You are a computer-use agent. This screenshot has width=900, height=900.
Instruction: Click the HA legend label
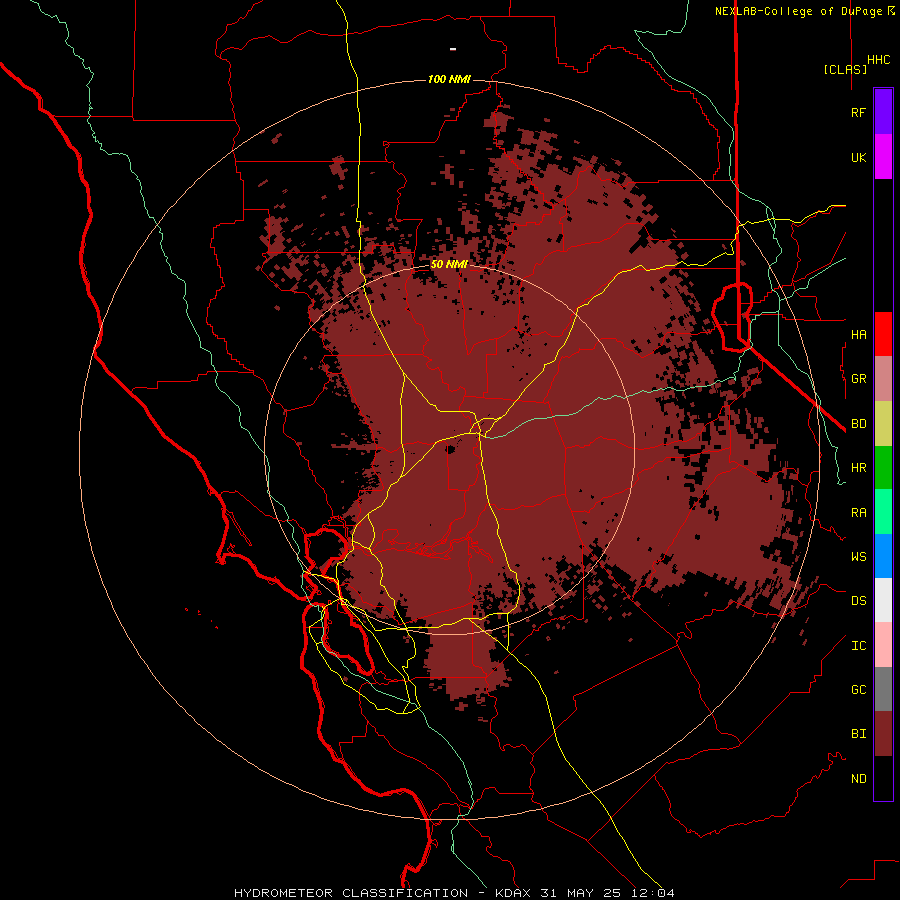(x=858, y=334)
